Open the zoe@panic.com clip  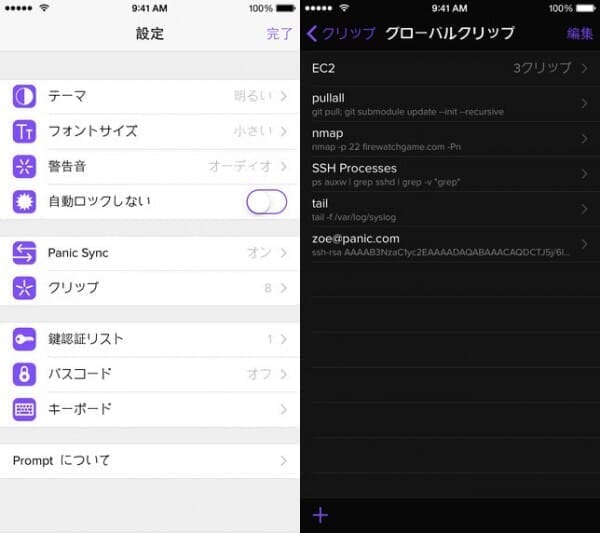450,244
